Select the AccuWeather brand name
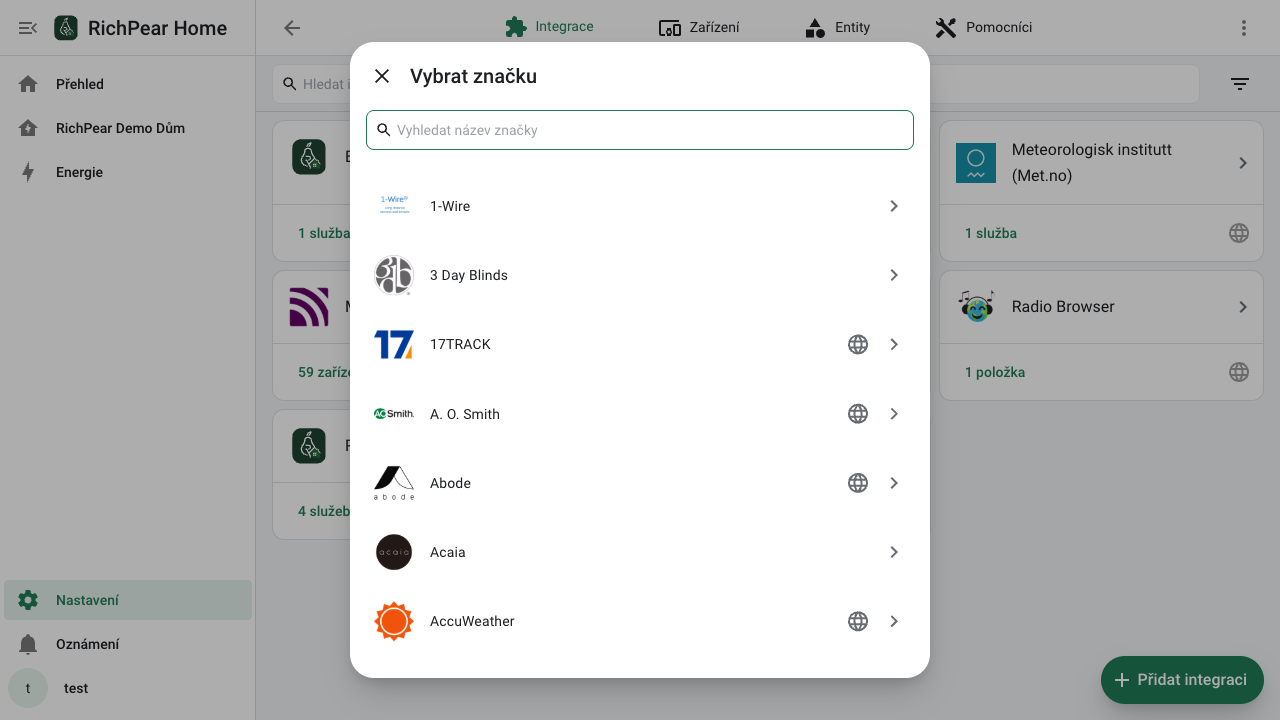This screenshot has height=720, width=1280. 472,621
